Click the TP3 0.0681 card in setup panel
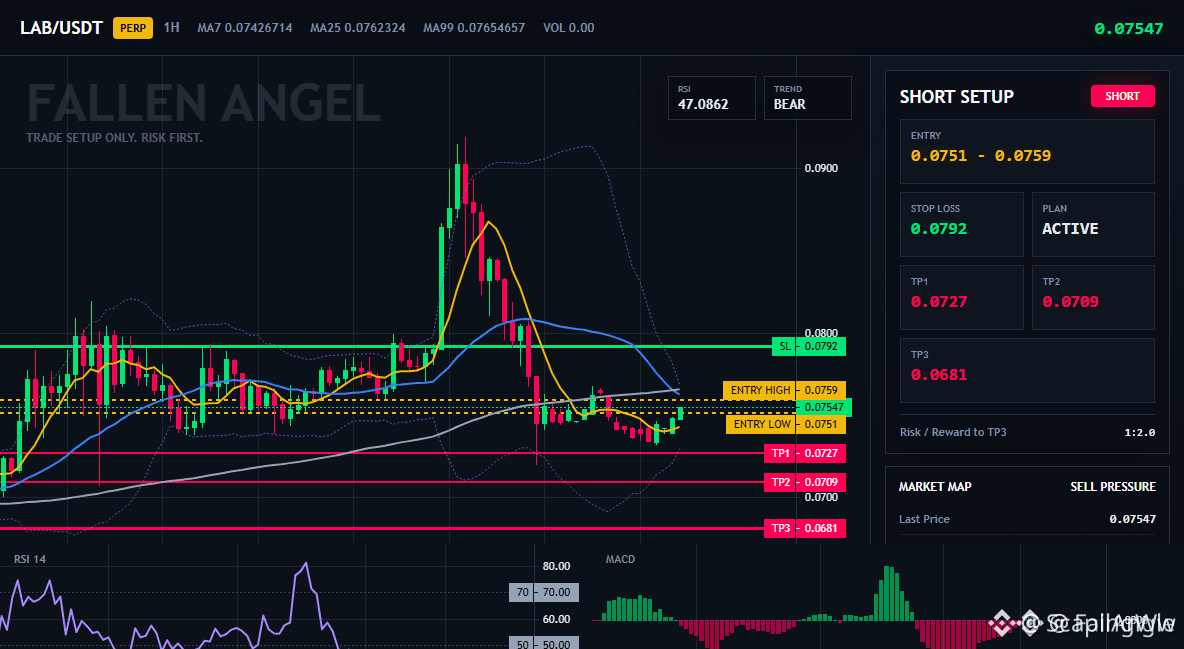This screenshot has width=1184, height=649. [x=1027, y=370]
